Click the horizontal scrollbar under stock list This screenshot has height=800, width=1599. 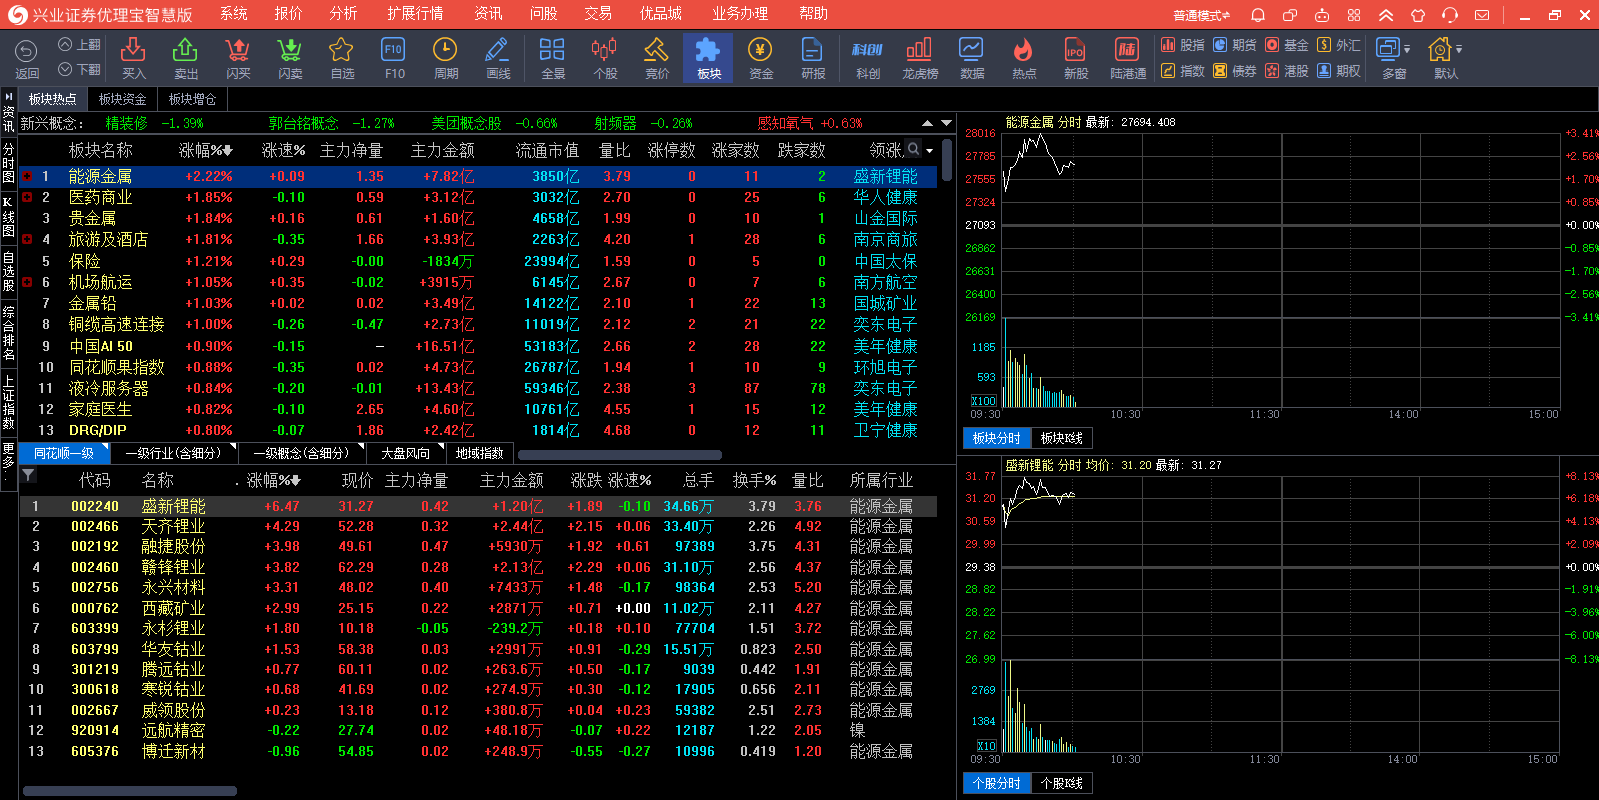(x=130, y=791)
